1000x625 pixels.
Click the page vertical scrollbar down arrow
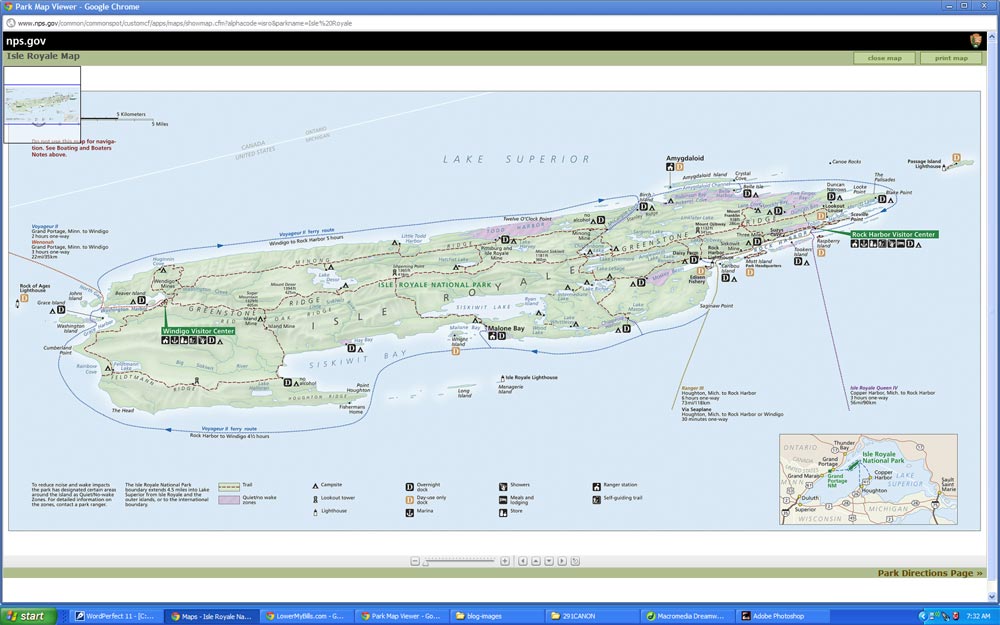pos(992,597)
